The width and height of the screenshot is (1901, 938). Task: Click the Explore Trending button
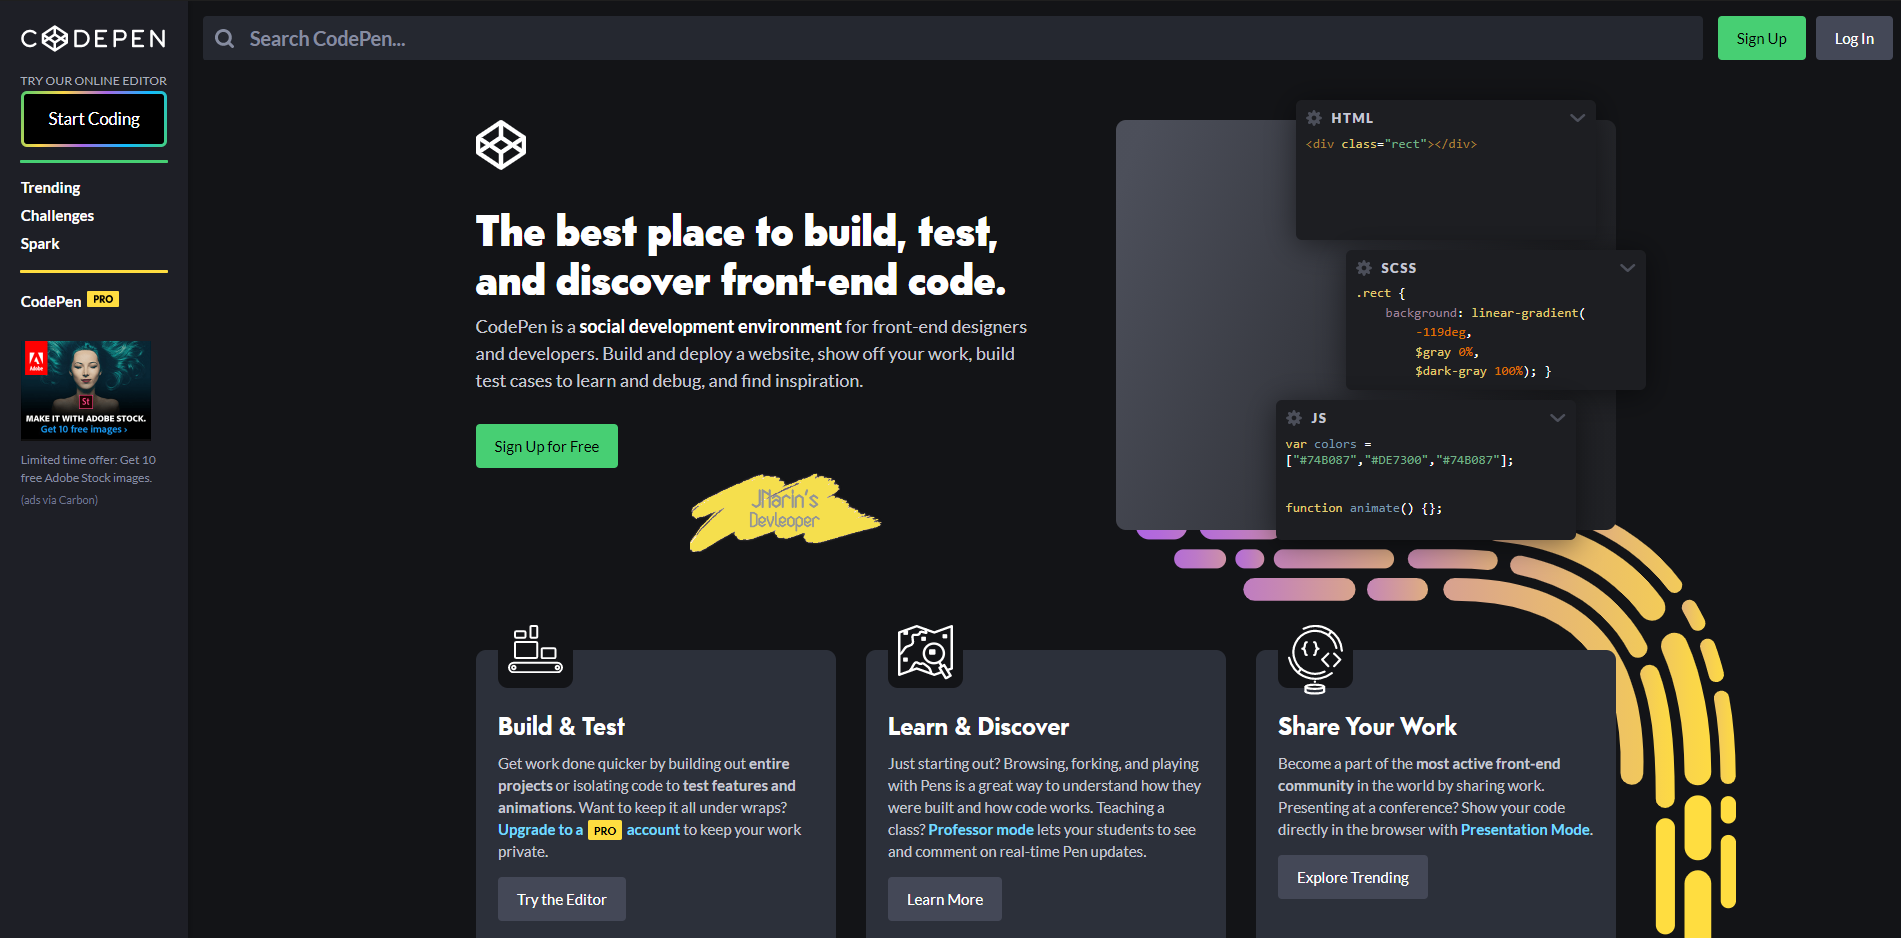pyautogui.click(x=1352, y=877)
